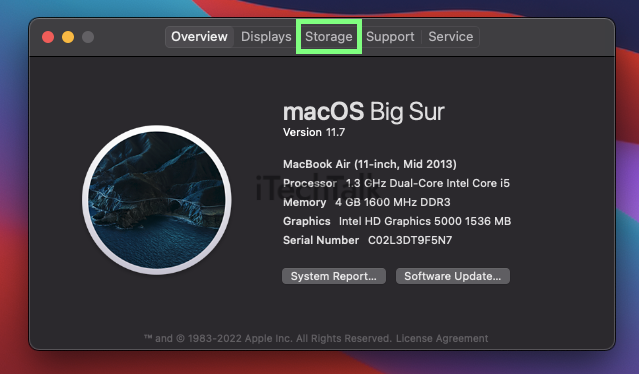Select the highlighted Storage tab
Screen dimensions: 639x374
[x=329, y=37]
